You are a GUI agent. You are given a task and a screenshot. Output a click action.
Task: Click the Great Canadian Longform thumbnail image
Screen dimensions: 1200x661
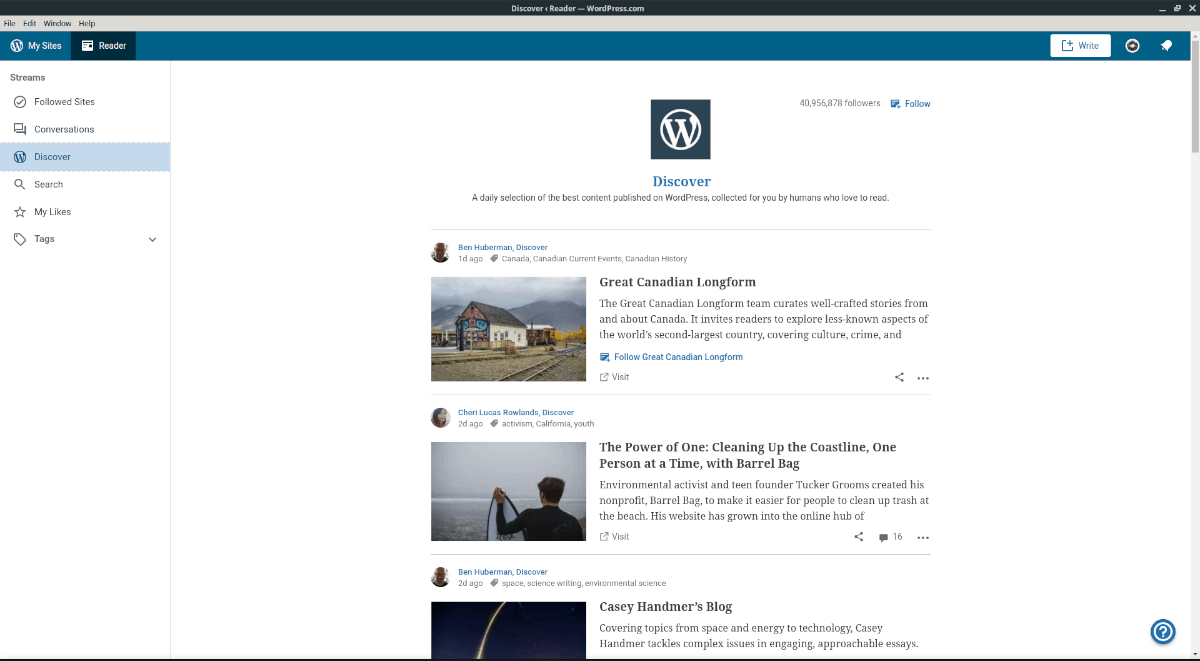(x=508, y=329)
